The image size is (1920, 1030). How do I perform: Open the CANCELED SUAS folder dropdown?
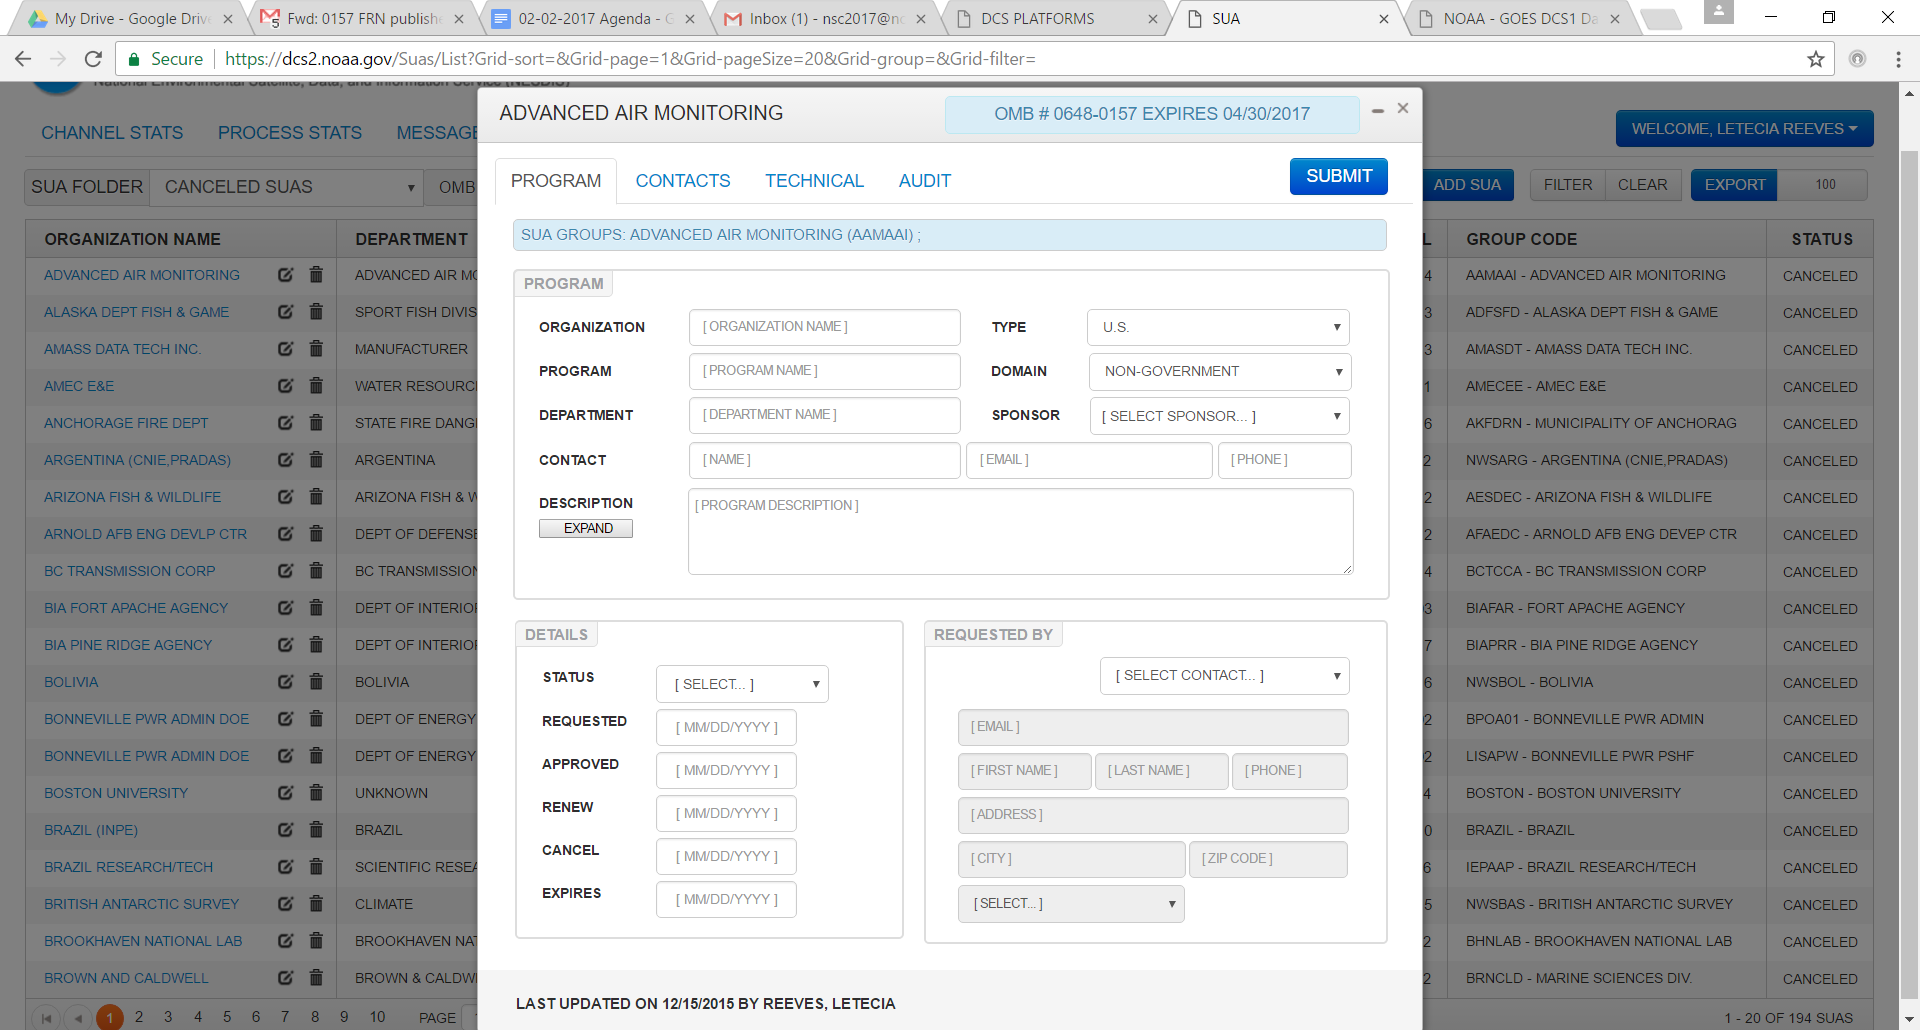pyautogui.click(x=287, y=187)
